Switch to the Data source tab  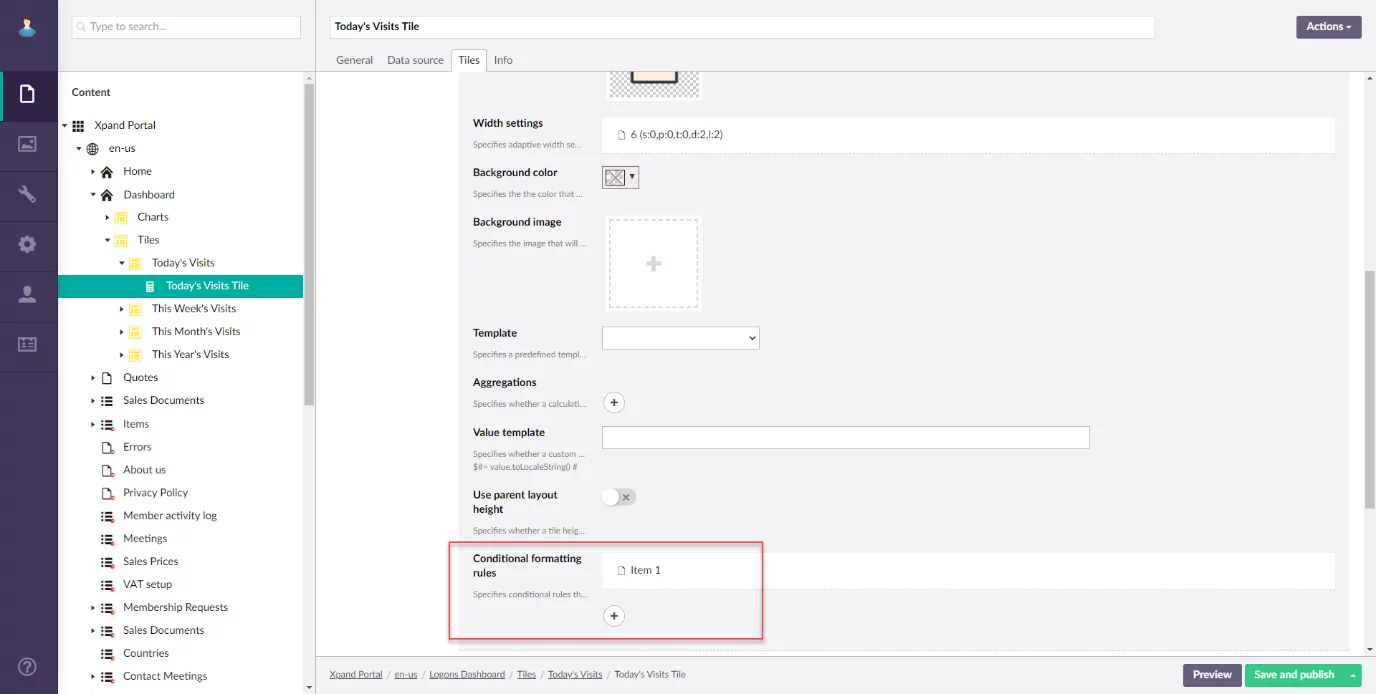click(415, 60)
